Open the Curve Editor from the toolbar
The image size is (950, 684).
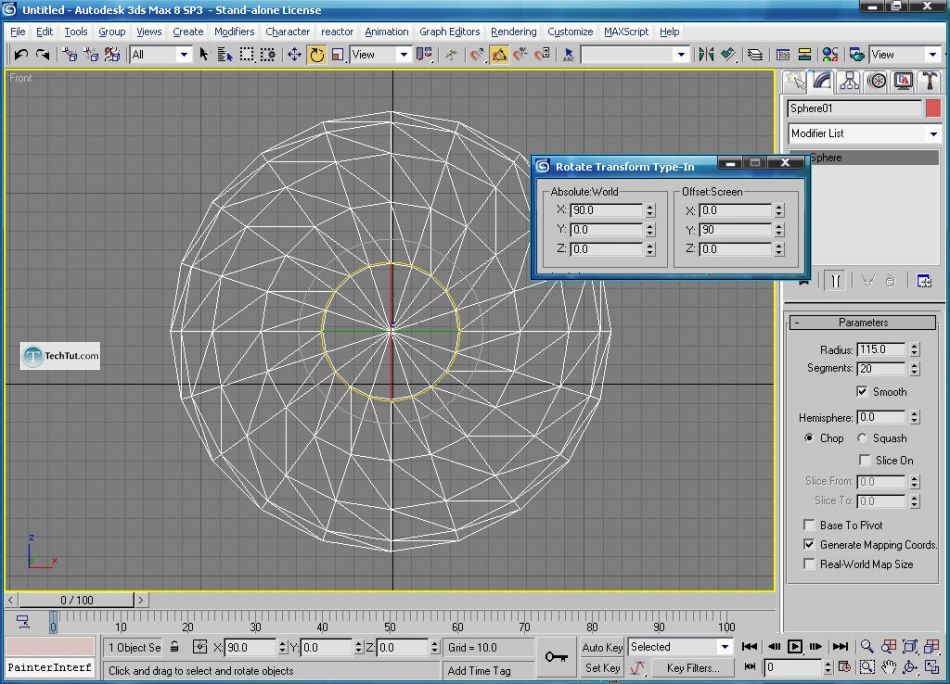coord(783,55)
